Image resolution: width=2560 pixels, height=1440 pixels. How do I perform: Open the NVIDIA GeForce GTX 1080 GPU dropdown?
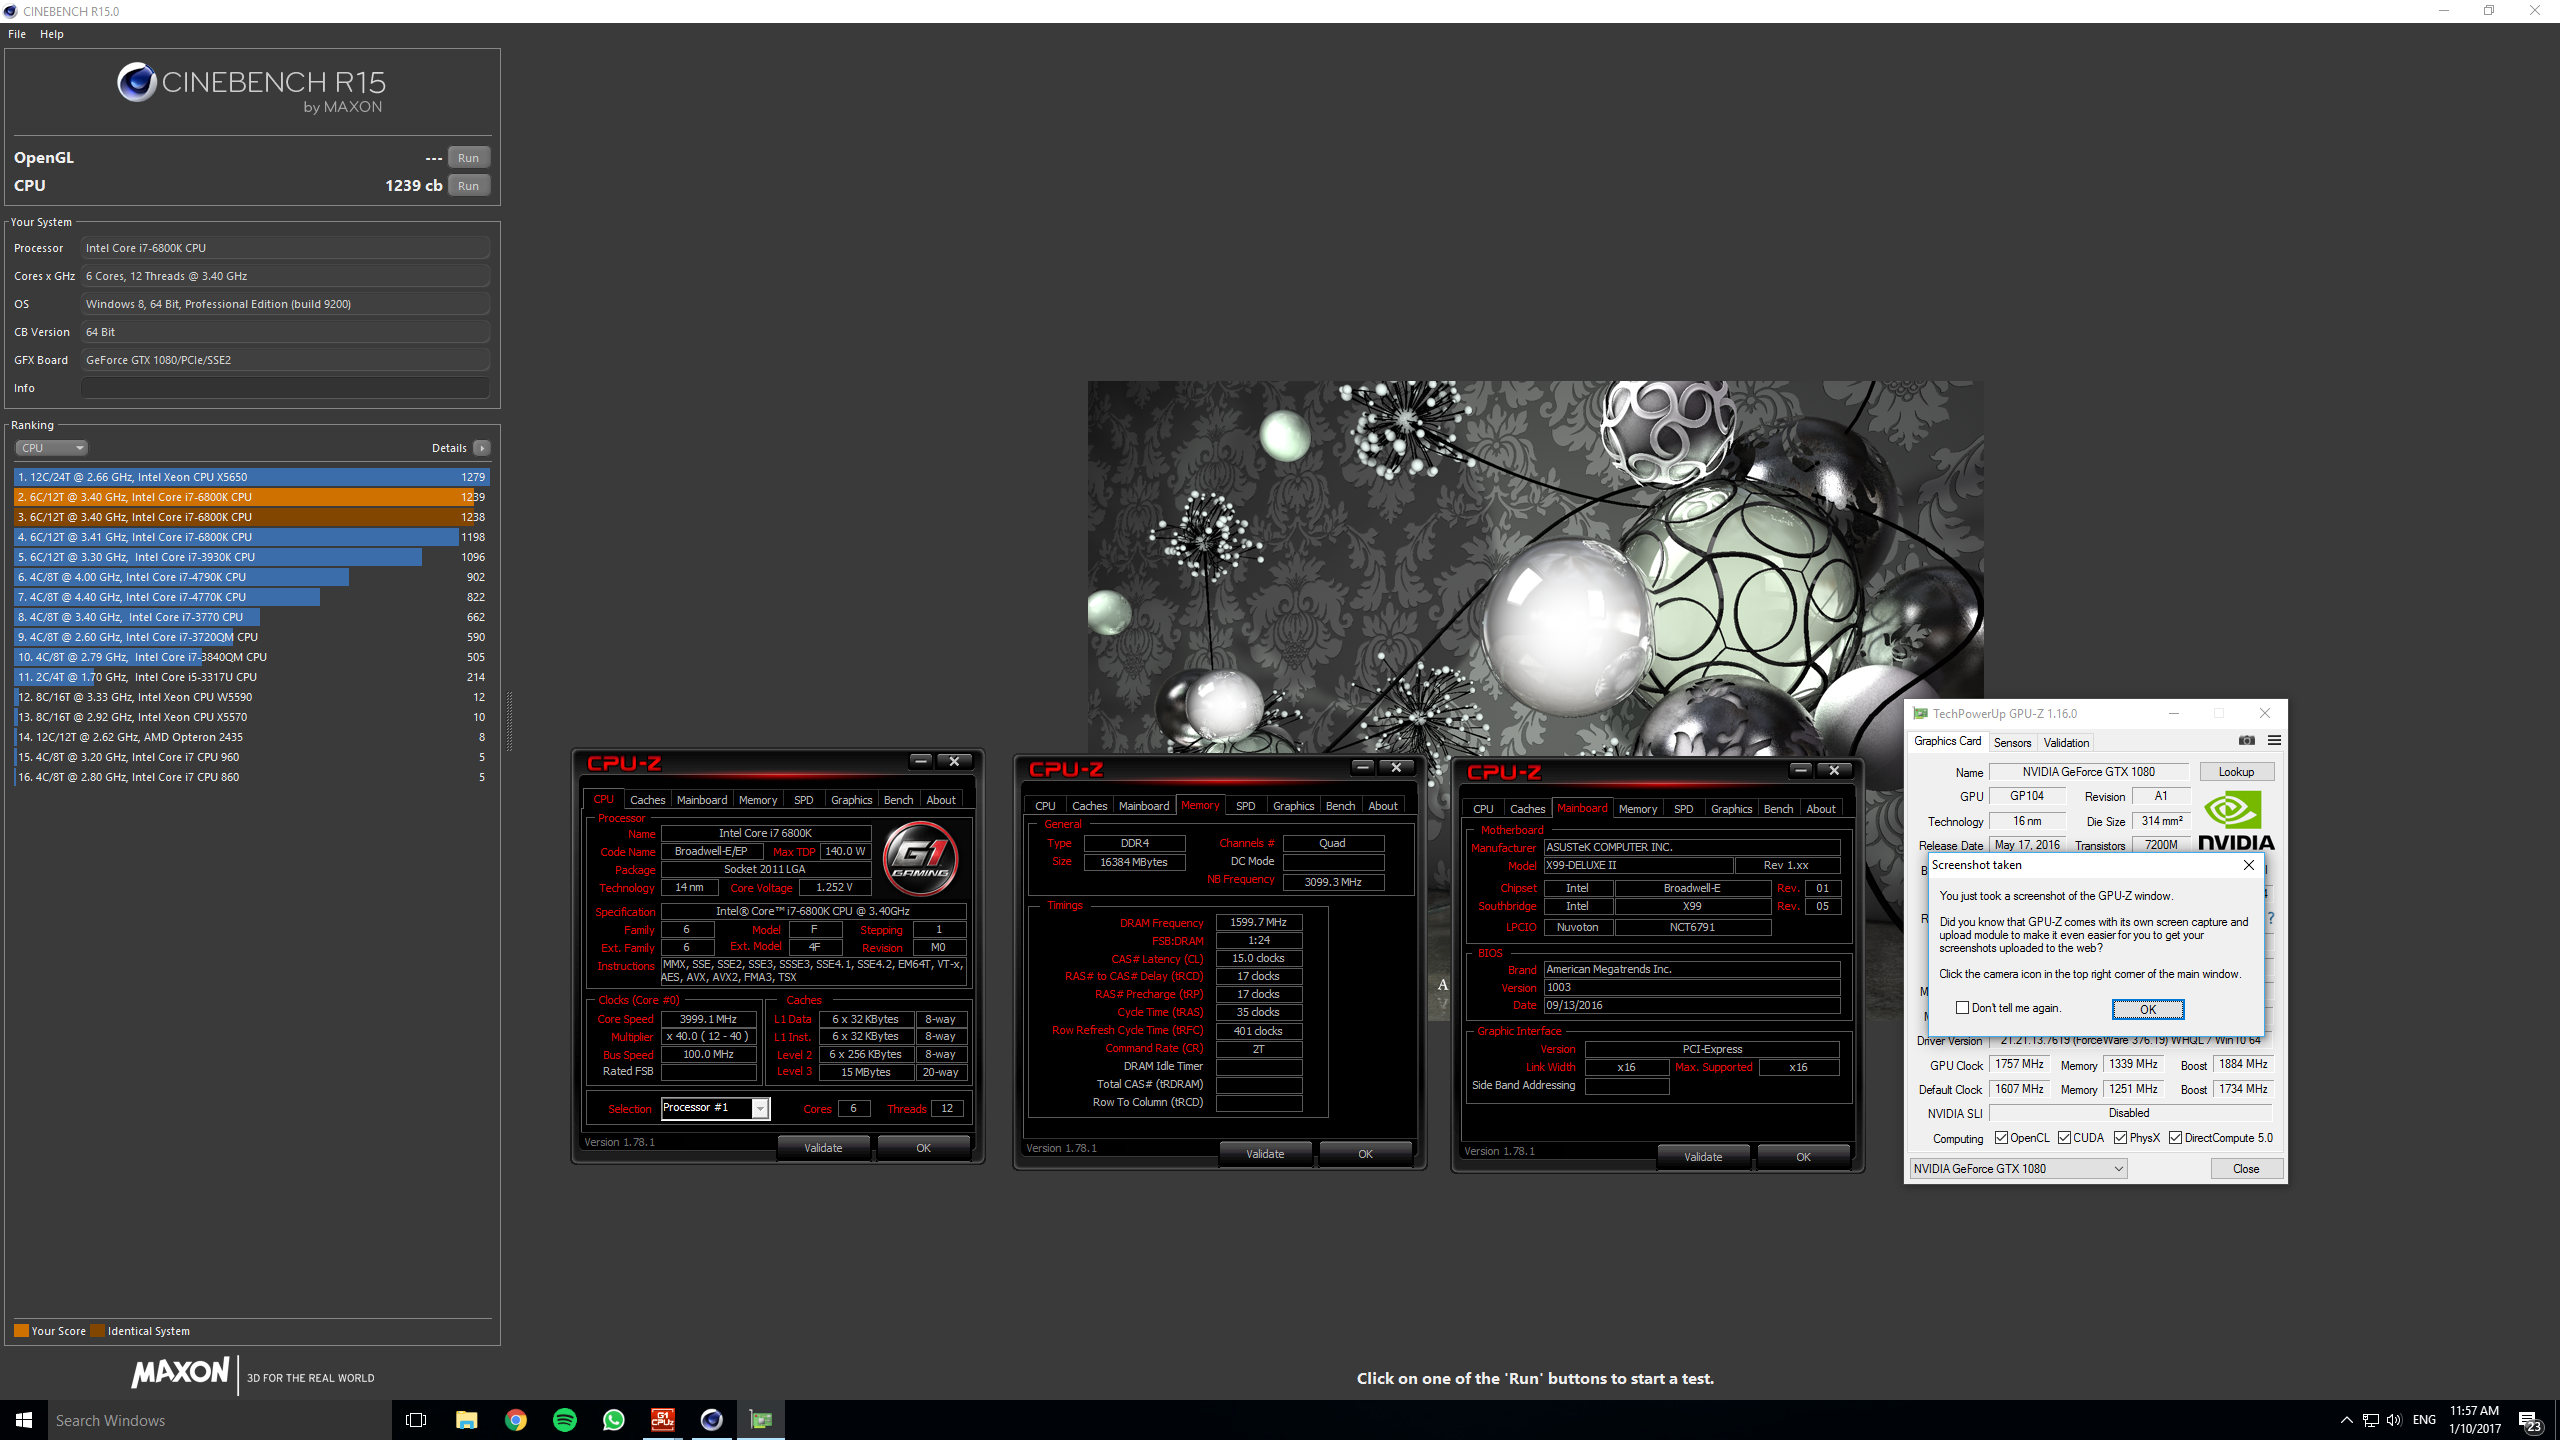(x=2018, y=1169)
